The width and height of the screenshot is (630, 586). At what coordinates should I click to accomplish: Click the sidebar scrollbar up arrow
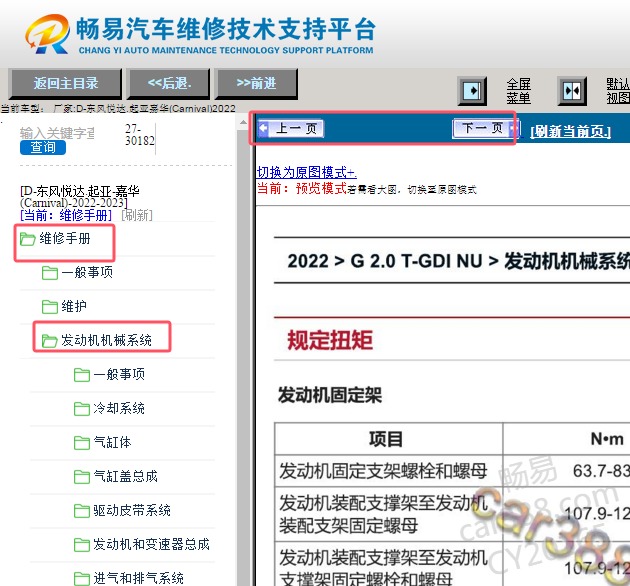tap(243, 122)
